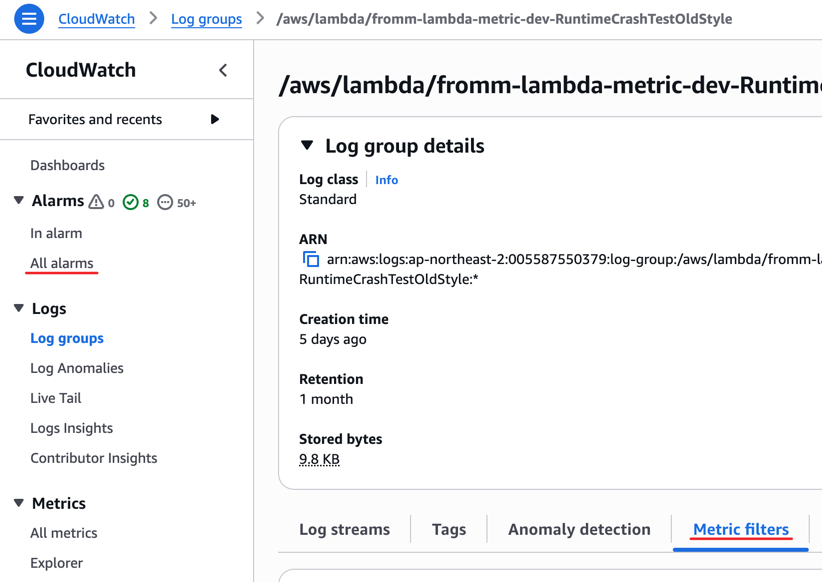This screenshot has width=822, height=582.
Task: Select the Metric filters tab
Action: (x=741, y=530)
